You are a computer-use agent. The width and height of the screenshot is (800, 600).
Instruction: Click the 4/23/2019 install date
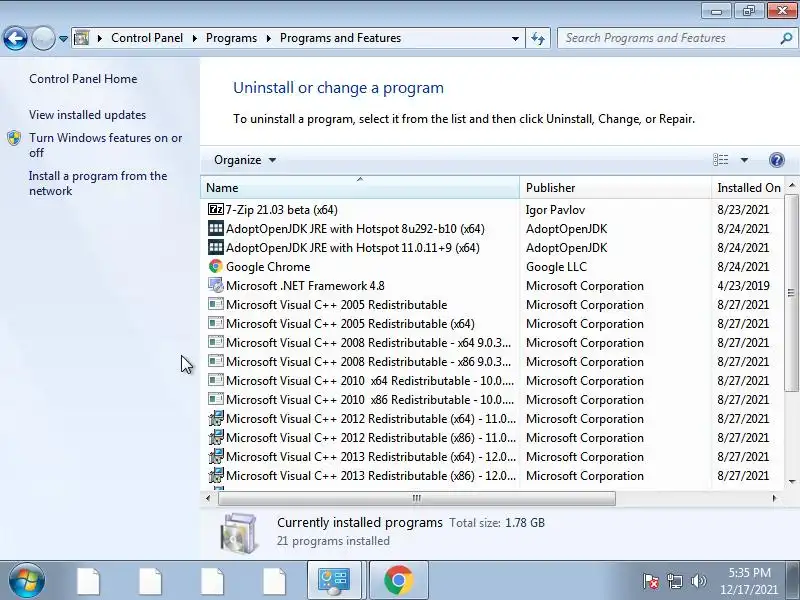tap(743, 286)
